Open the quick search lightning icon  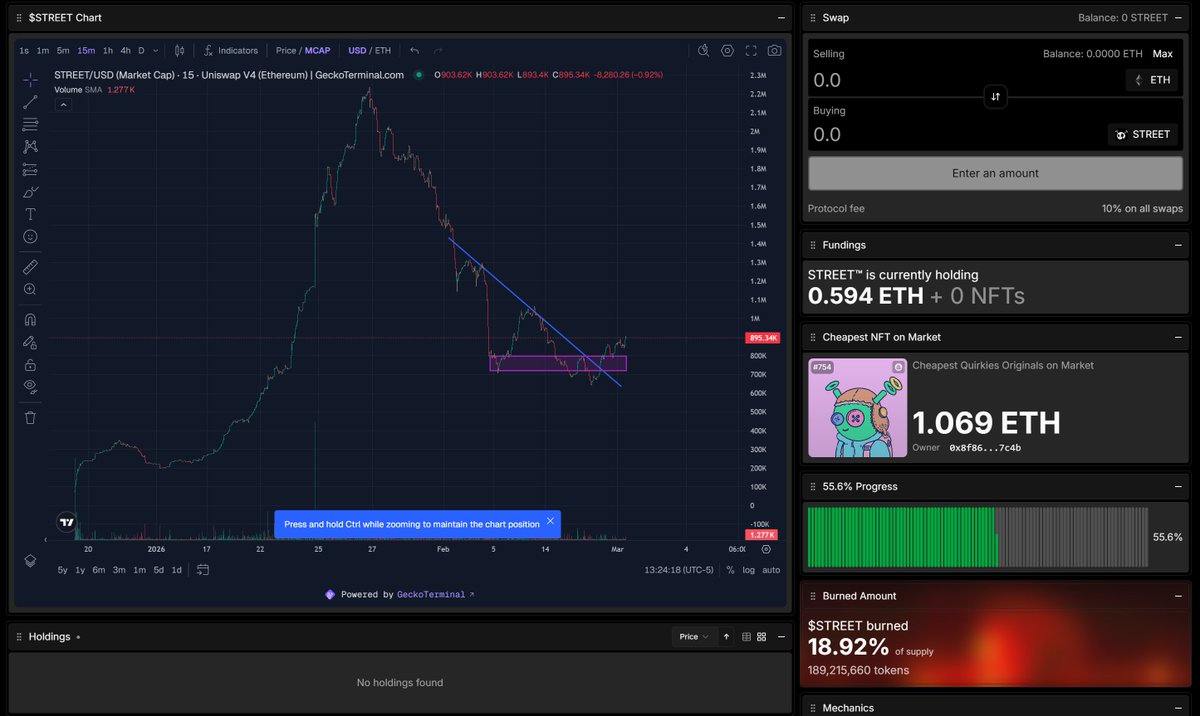[703, 50]
